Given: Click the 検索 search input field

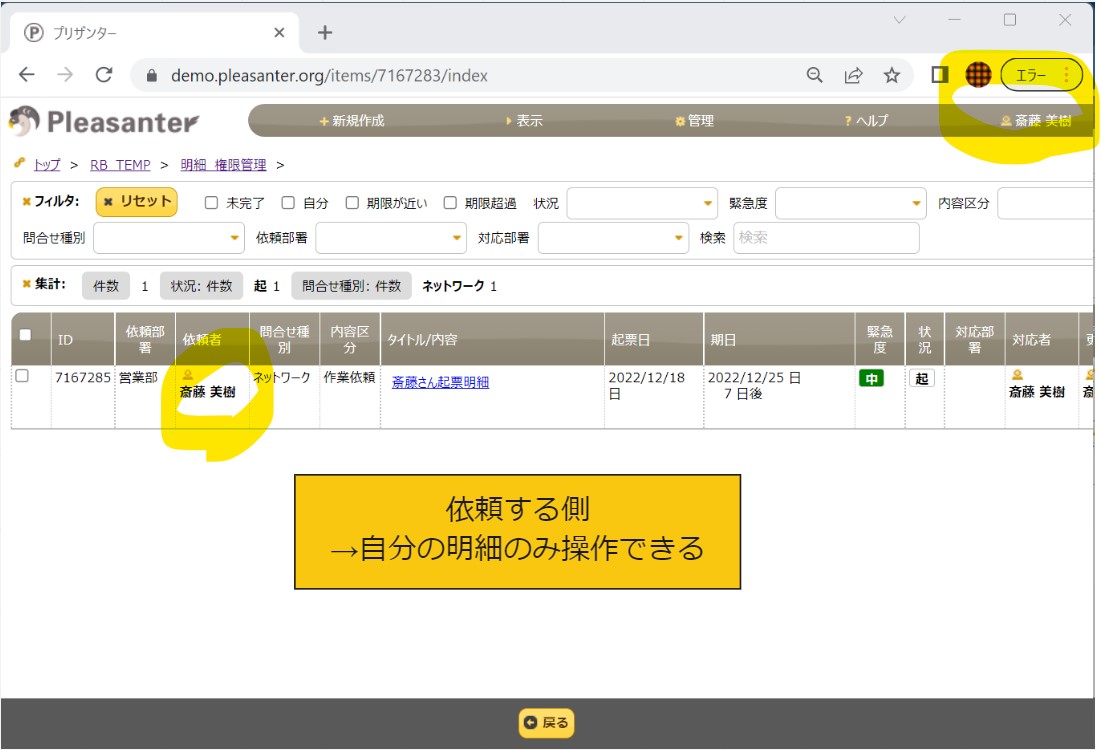Looking at the screenshot, I should 825,238.
